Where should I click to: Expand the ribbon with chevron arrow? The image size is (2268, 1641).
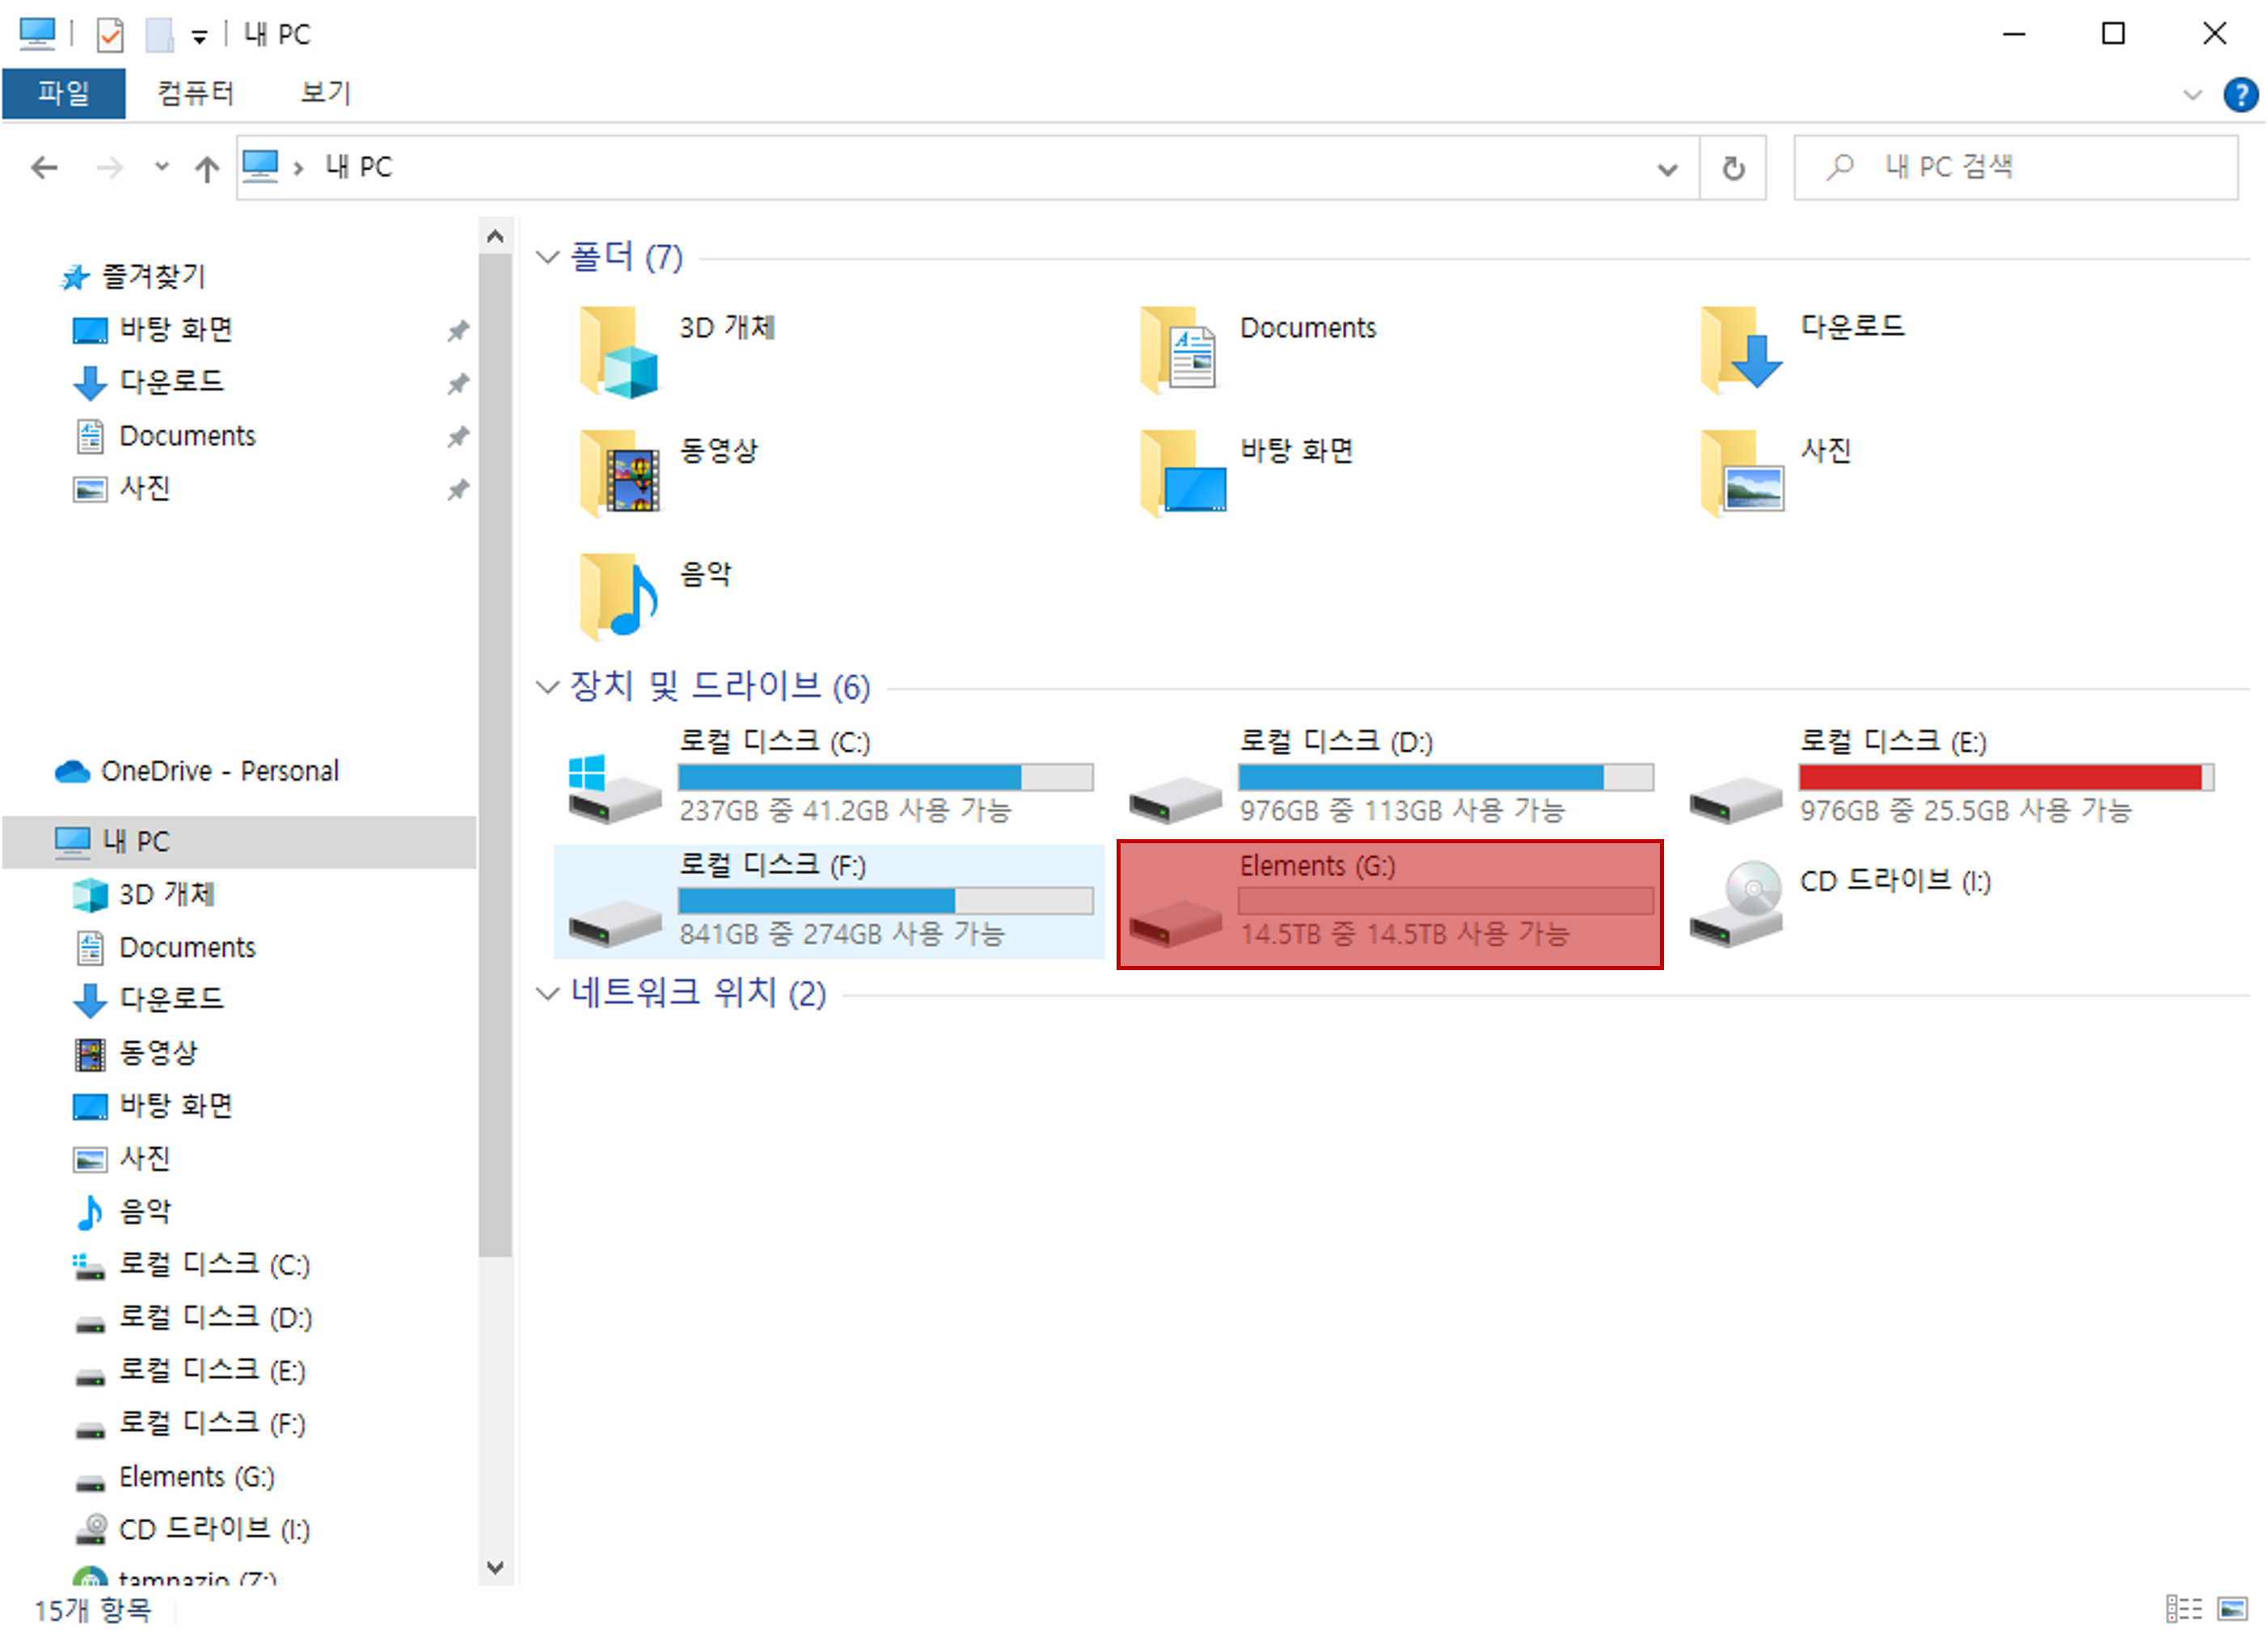click(2192, 95)
